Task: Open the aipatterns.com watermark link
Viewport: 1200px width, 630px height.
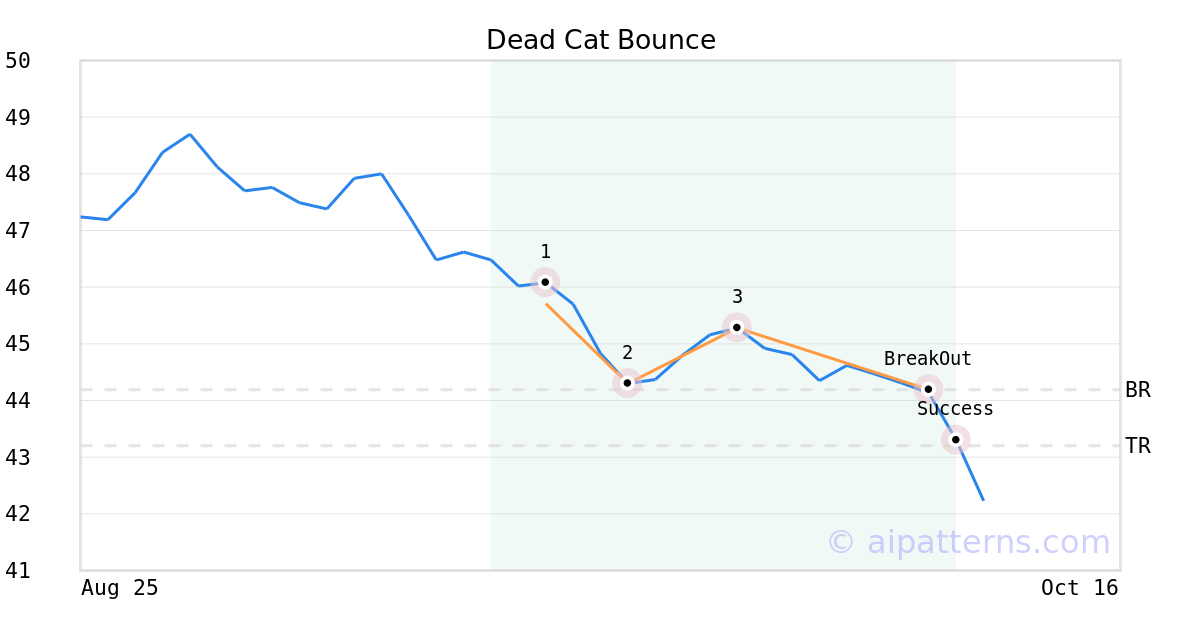Action: (968, 542)
